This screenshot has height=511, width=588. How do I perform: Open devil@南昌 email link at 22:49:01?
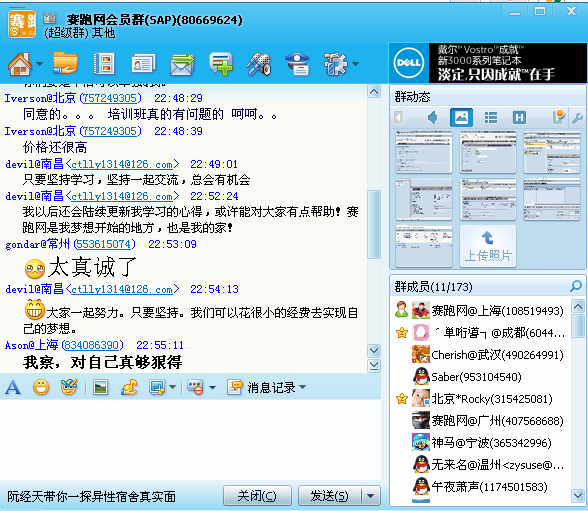(122, 164)
